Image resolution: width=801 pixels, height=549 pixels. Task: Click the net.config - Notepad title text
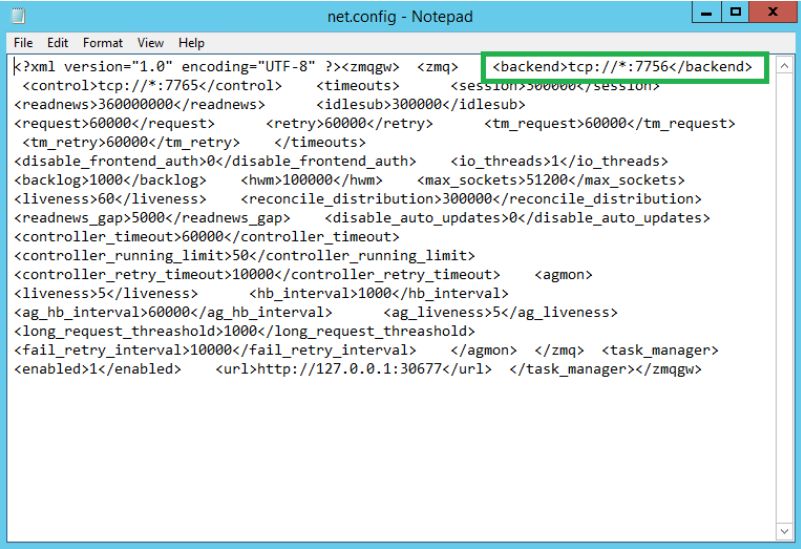tap(400, 17)
